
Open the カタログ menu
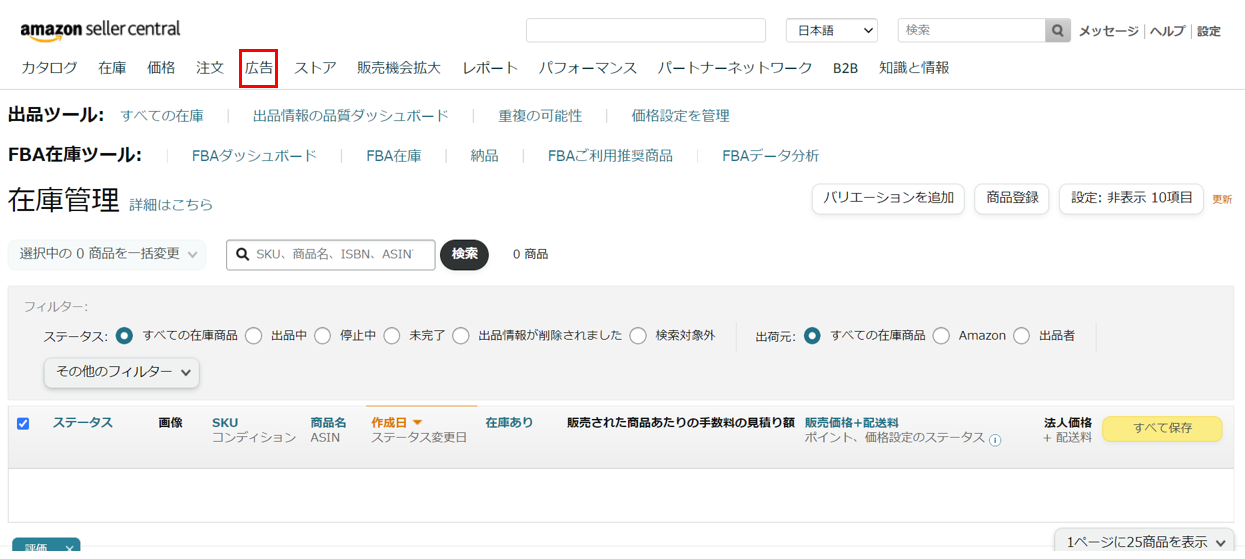[49, 68]
